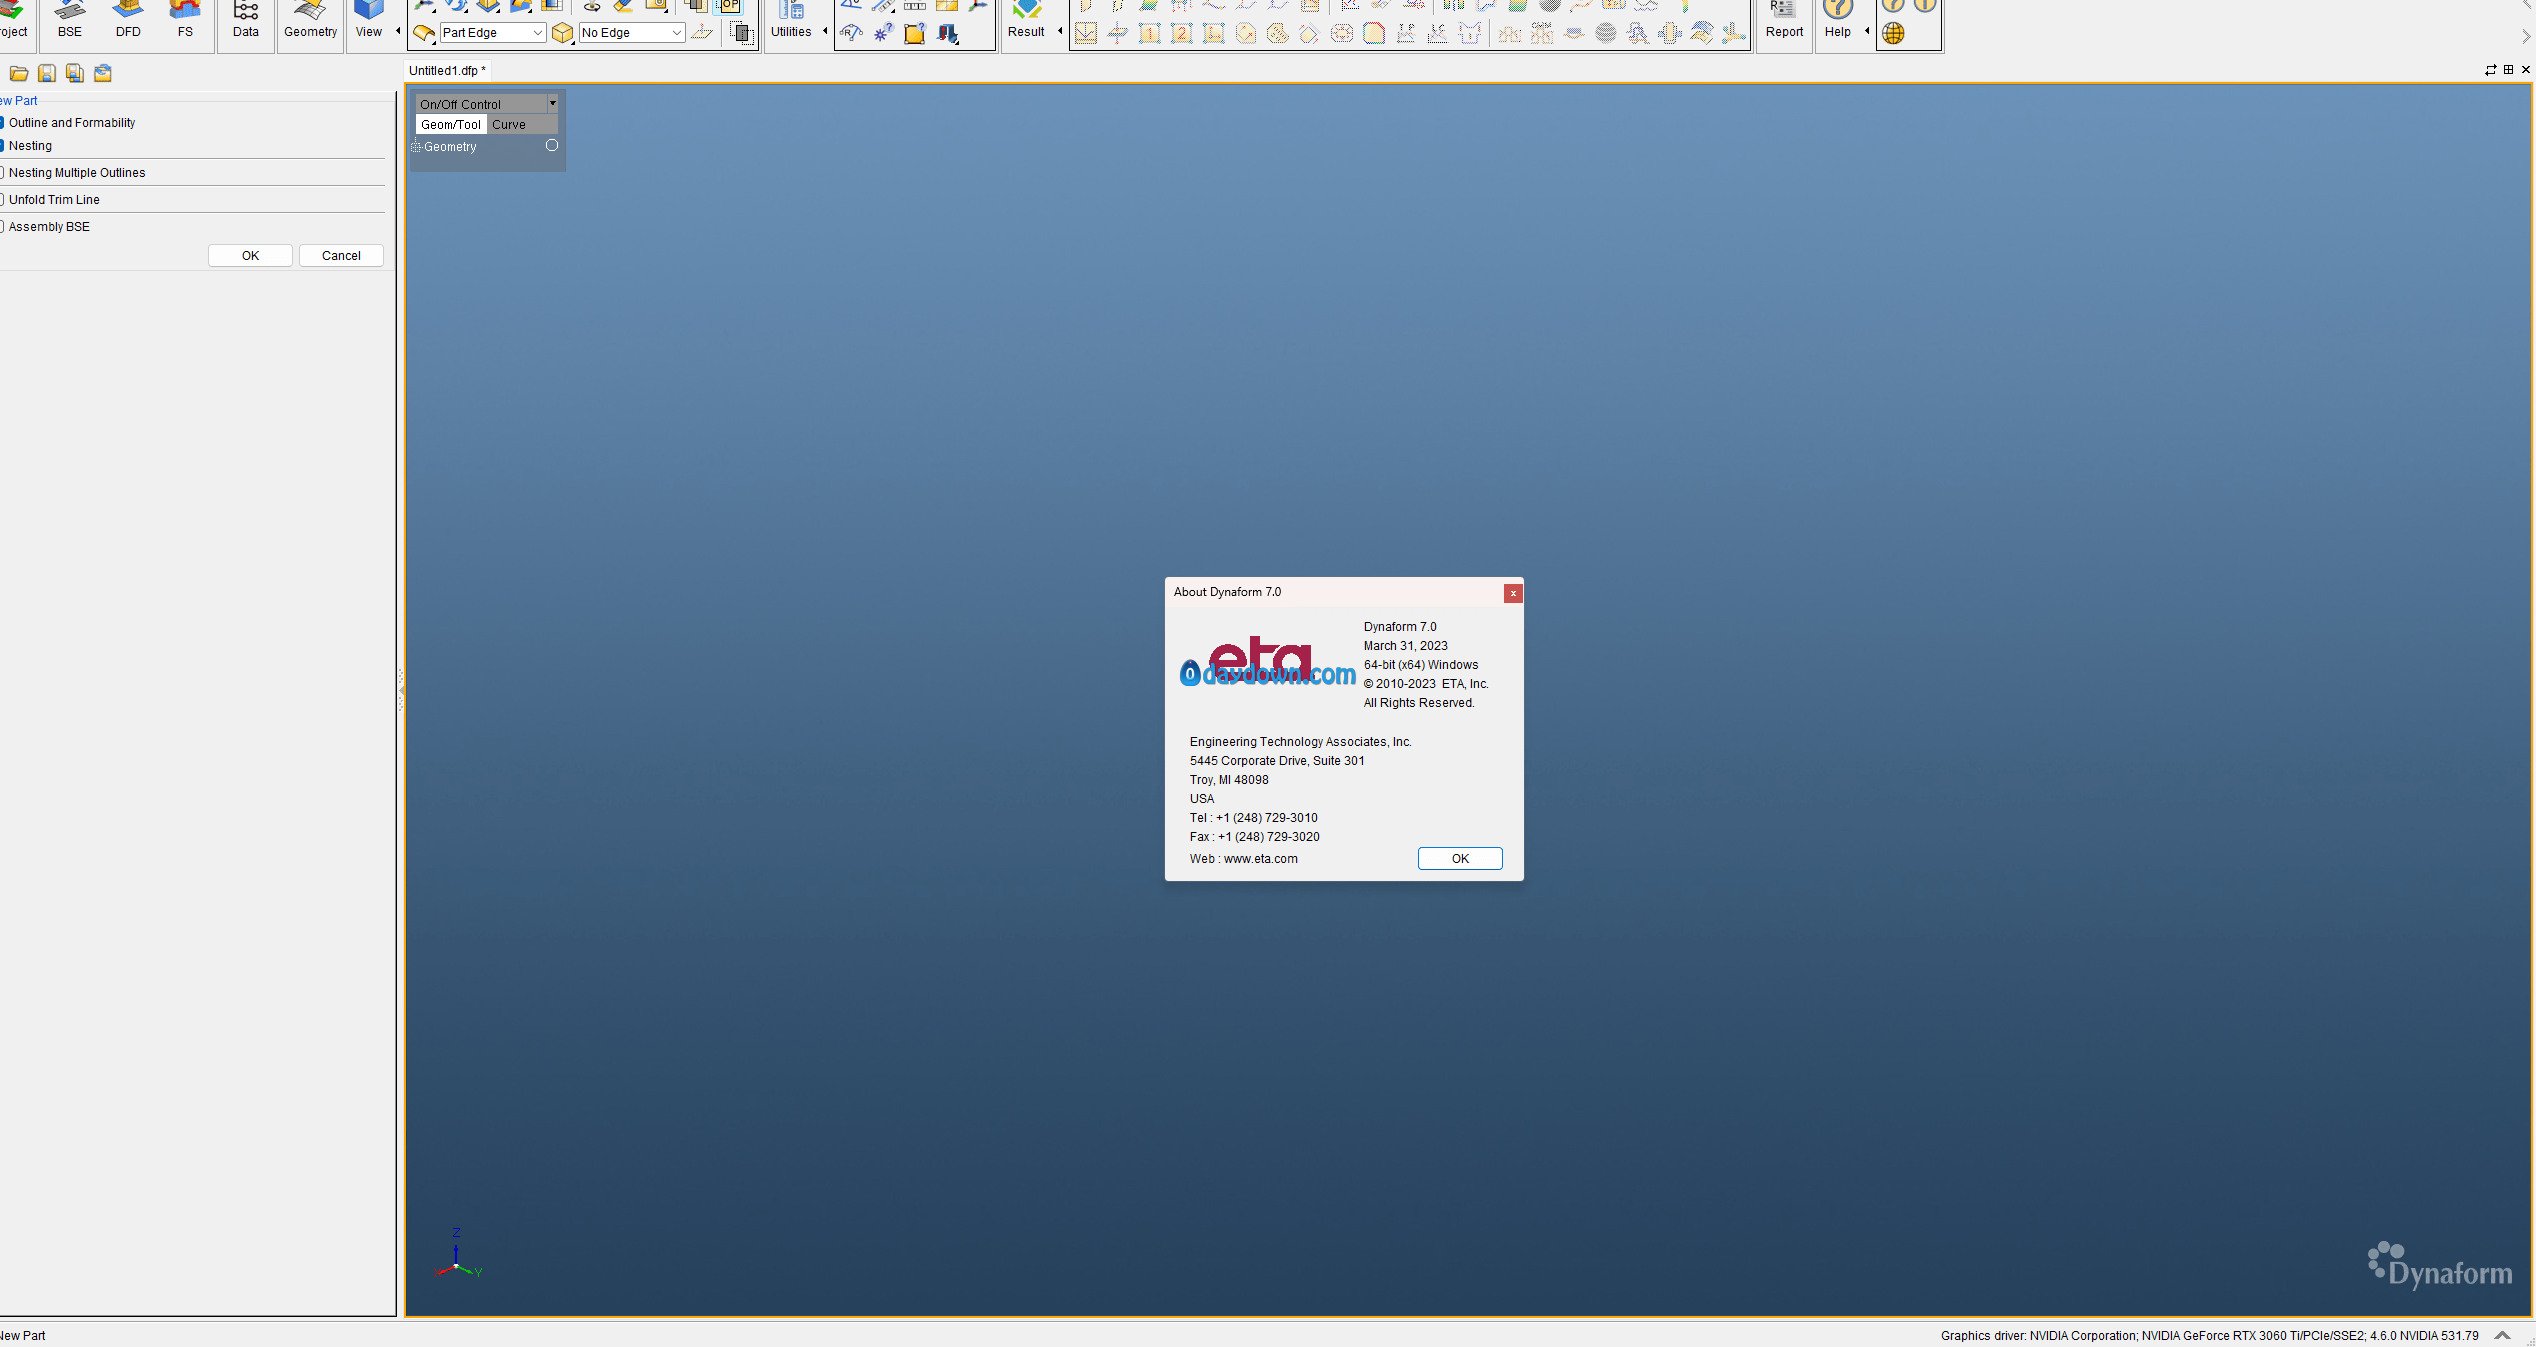Screen dimensions: 2536x1347
Task: Click the DFD module icon
Action: click(x=128, y=20)
